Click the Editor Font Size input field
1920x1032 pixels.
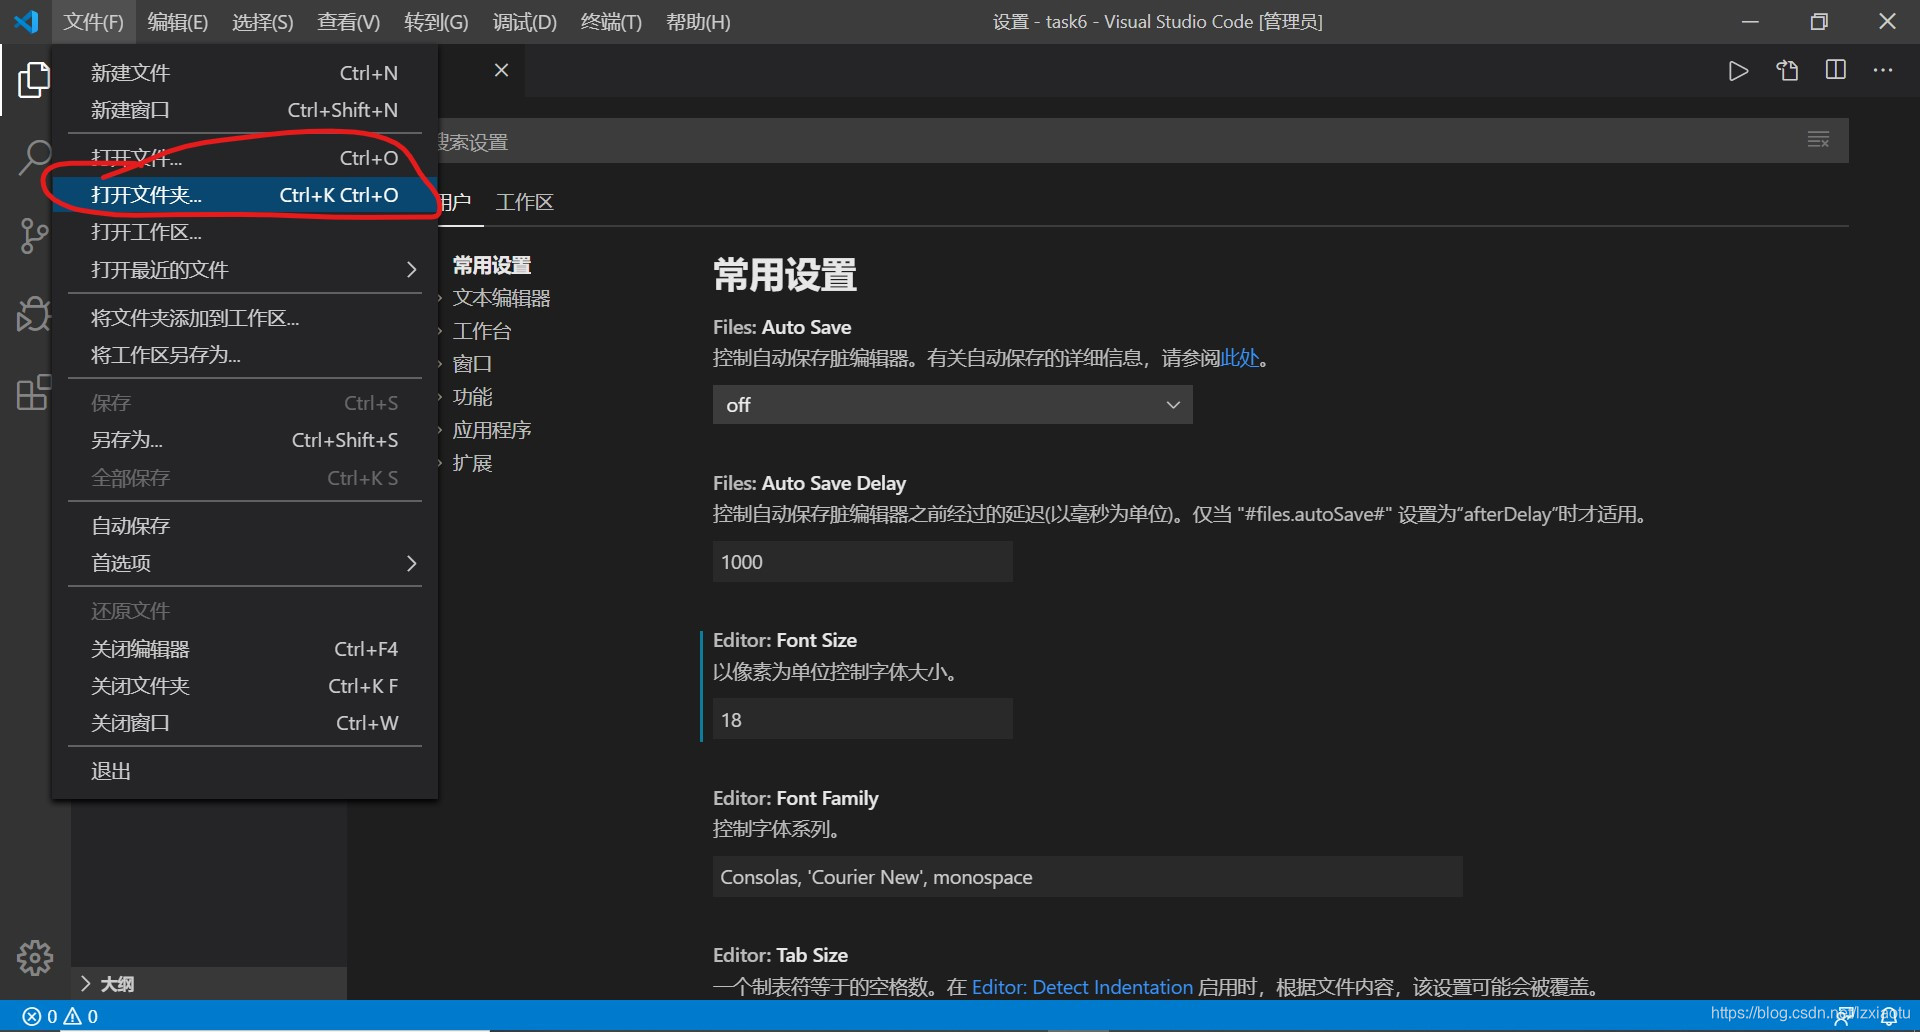862,719
